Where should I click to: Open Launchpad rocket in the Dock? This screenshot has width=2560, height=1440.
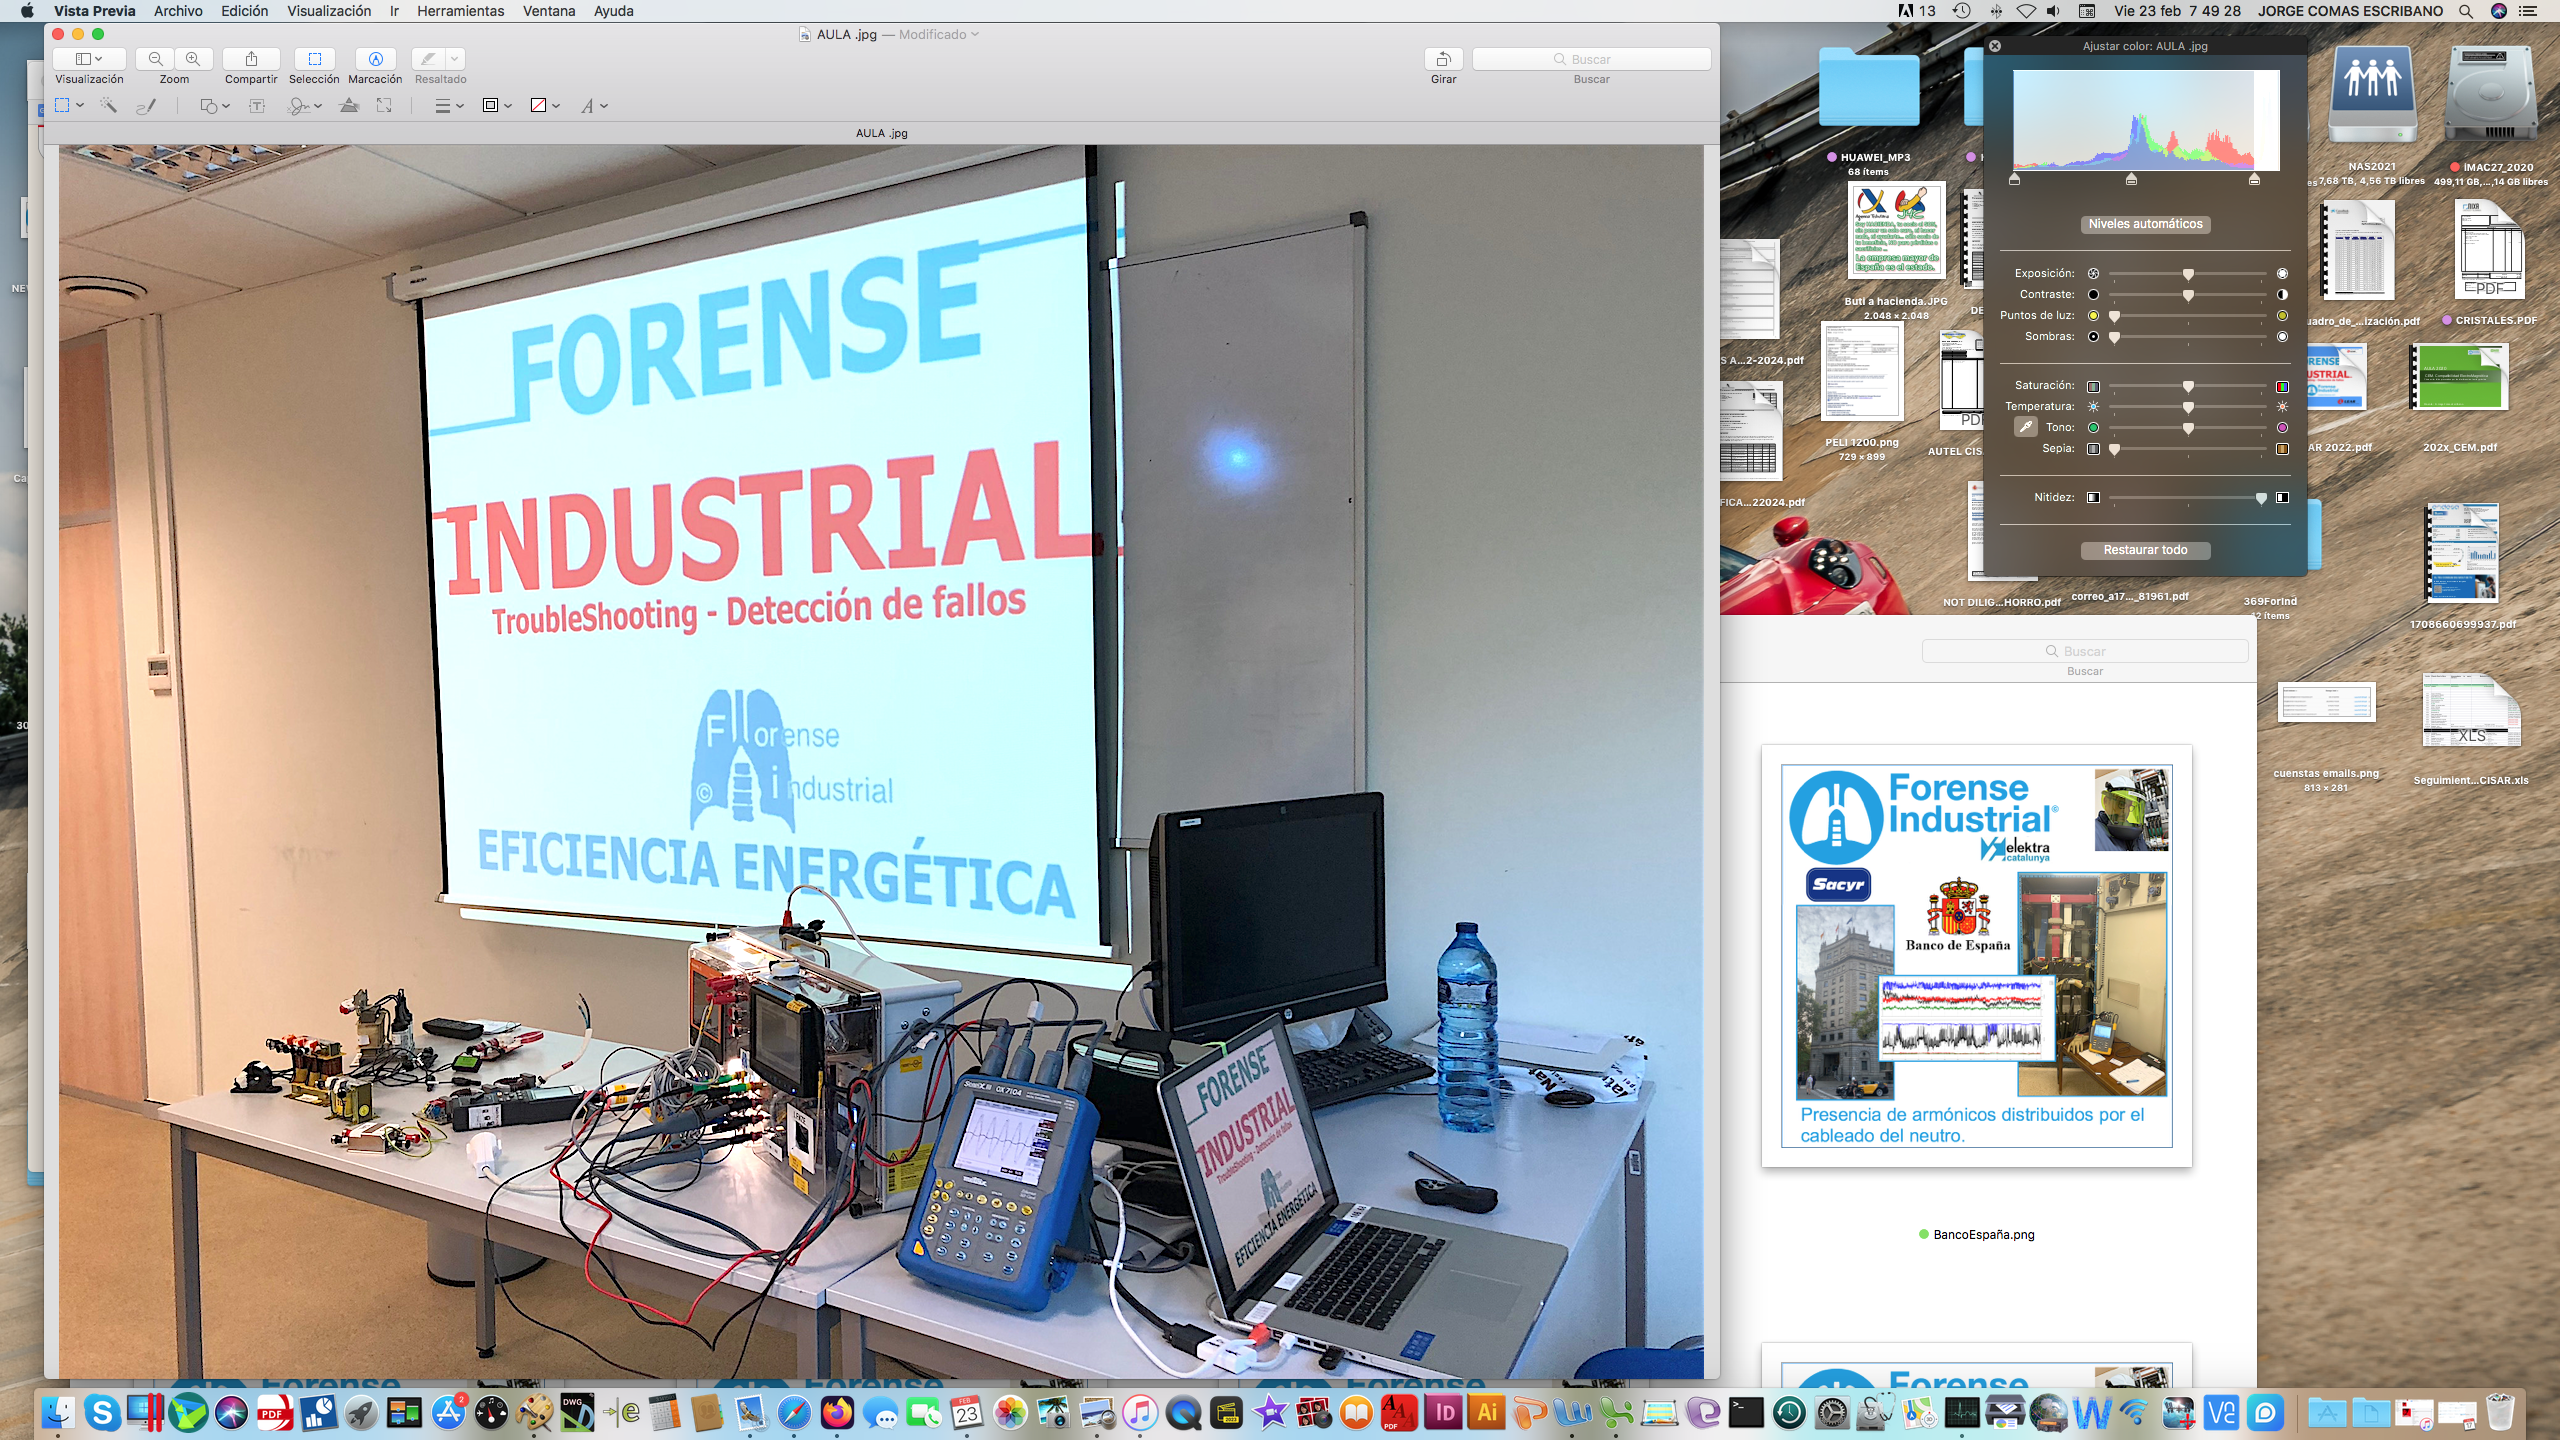361,1413
